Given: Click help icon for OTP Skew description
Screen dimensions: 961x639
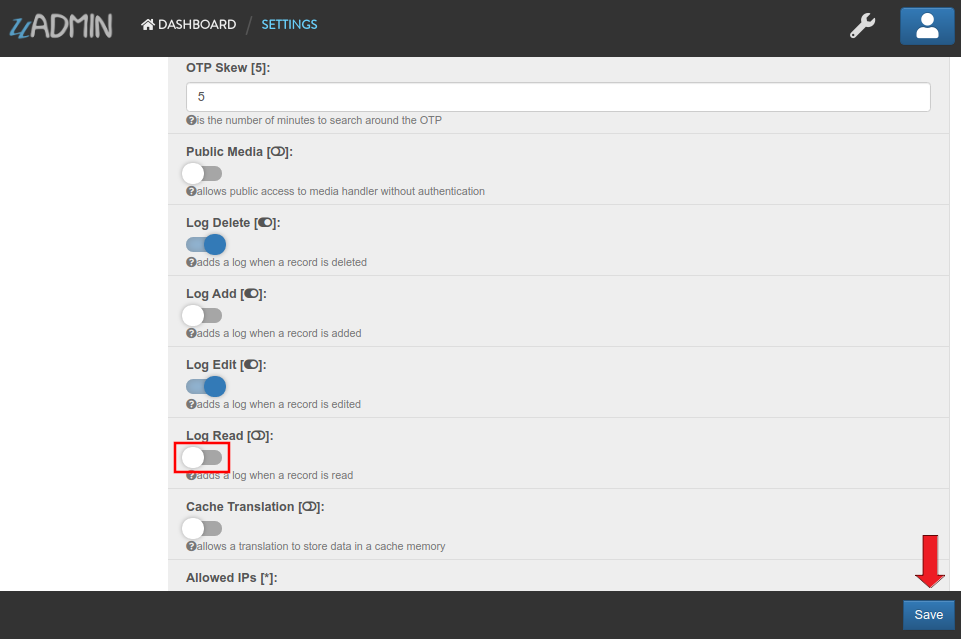Looking at the screenshot, I should (x=191, y=120).
